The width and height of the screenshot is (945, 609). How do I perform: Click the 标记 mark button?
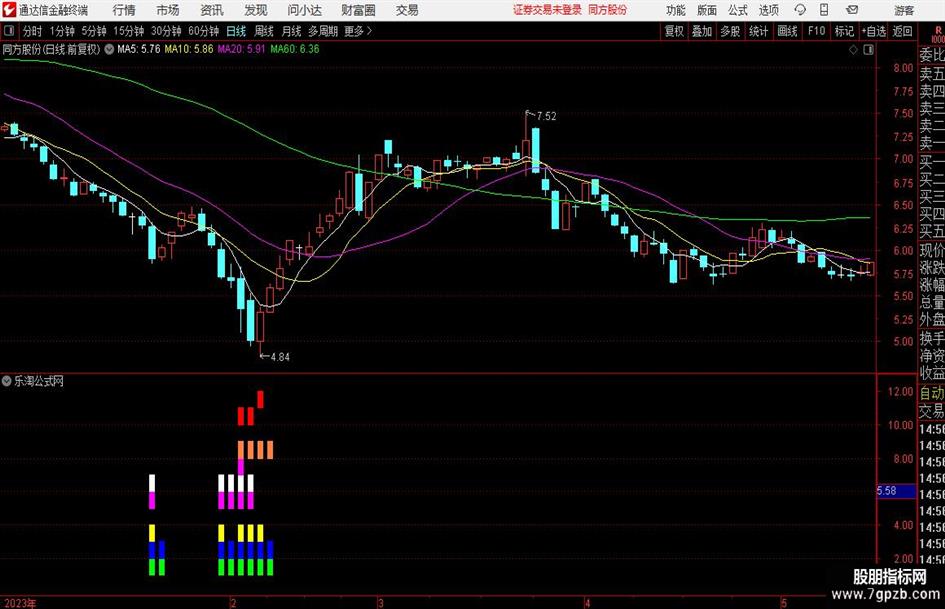point(844,31)
